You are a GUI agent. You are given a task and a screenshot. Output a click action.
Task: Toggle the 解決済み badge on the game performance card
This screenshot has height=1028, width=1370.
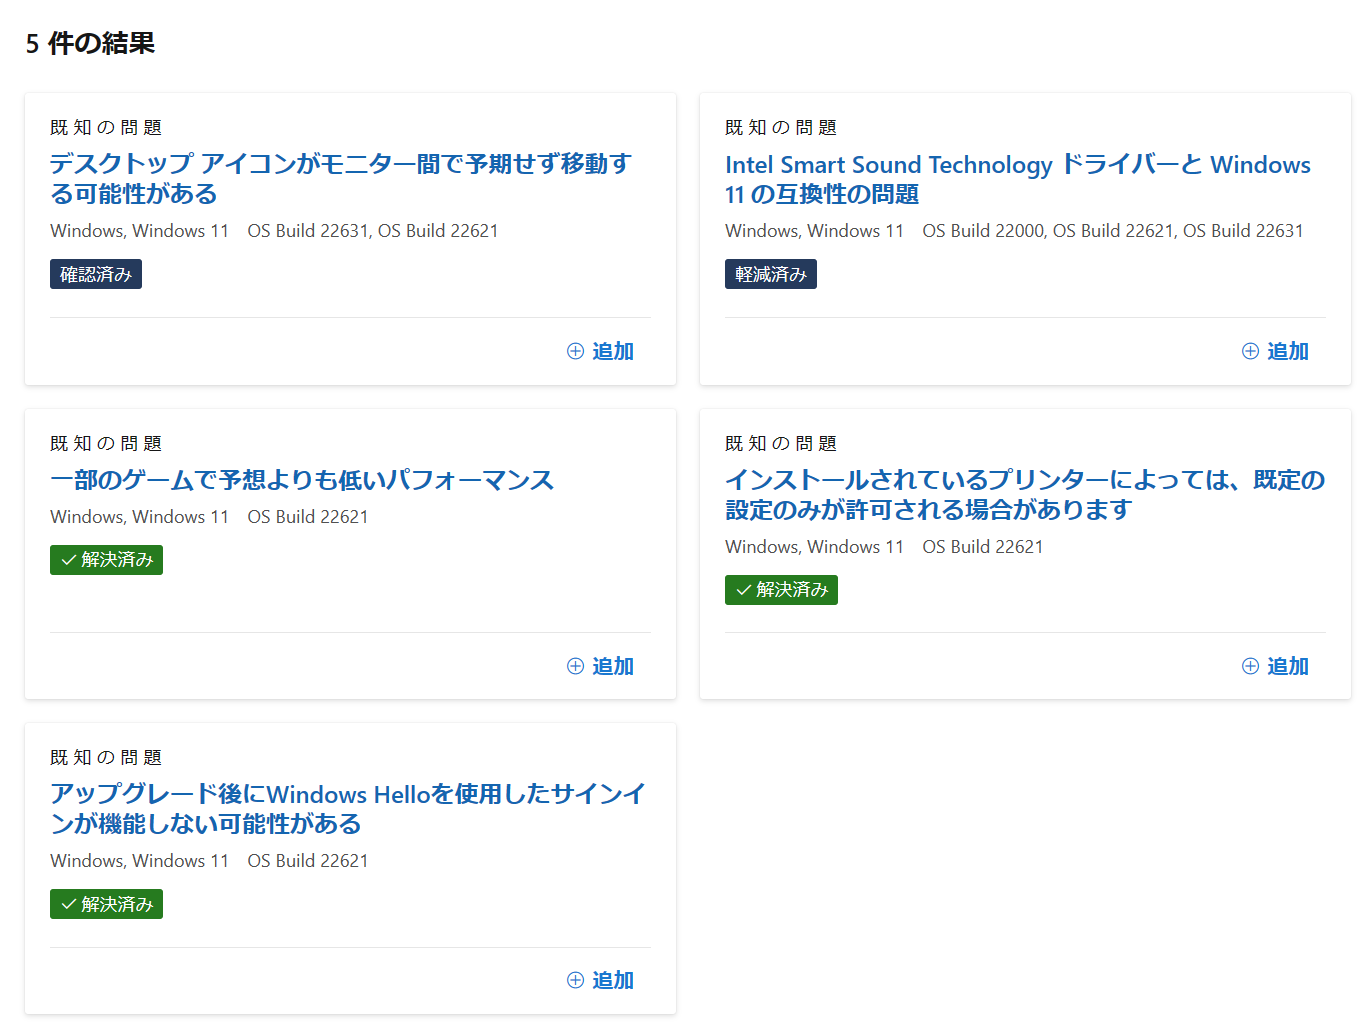106,560
